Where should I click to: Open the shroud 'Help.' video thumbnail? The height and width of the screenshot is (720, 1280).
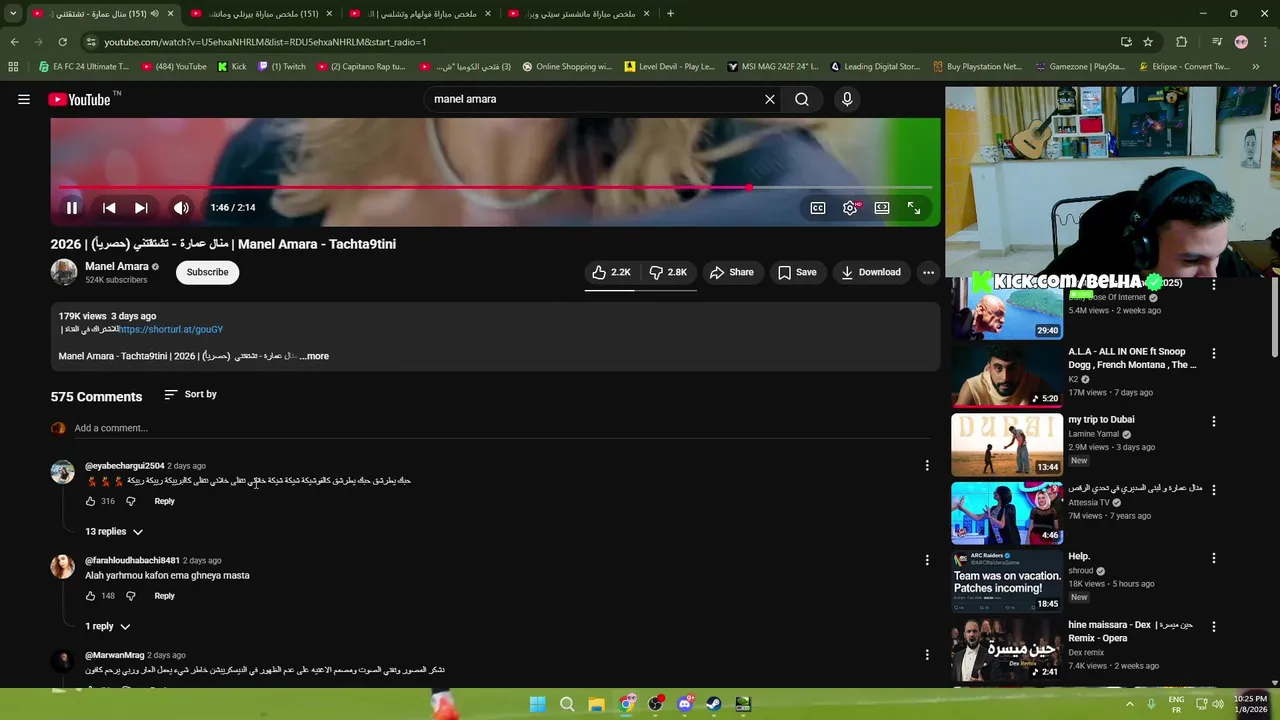(x=1006, y=581)
